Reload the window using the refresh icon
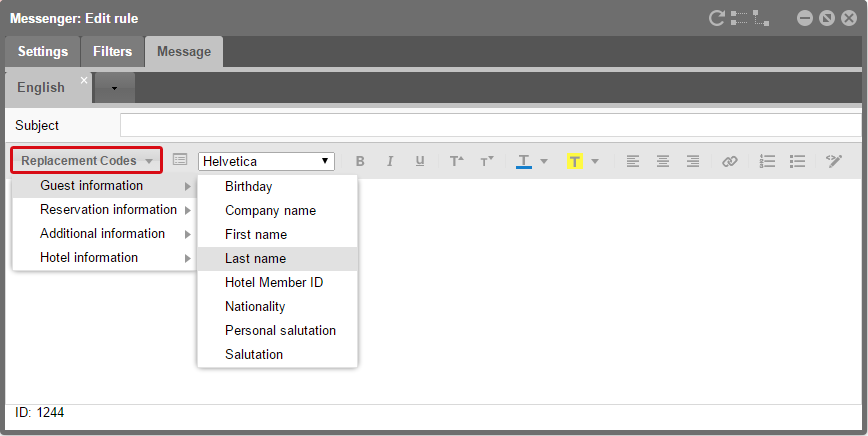Screen dimensions: 868x436 click(716, 18)
